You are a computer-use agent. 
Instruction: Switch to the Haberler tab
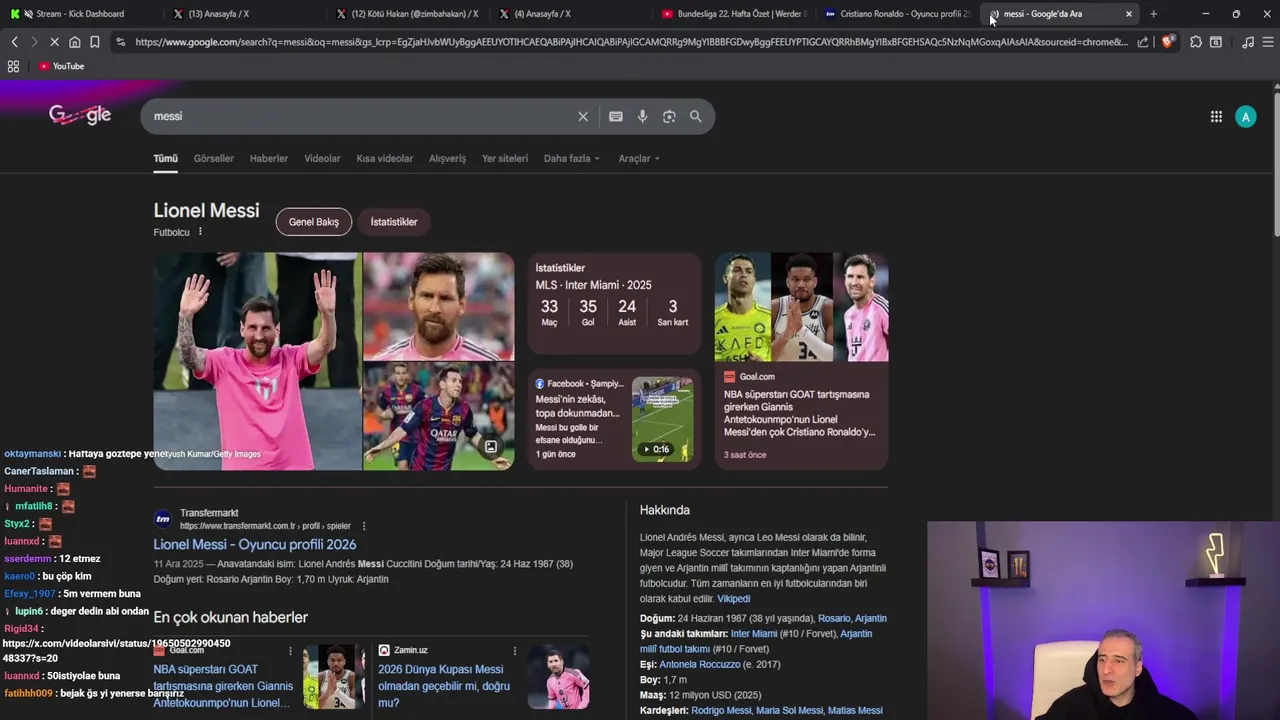268,158
